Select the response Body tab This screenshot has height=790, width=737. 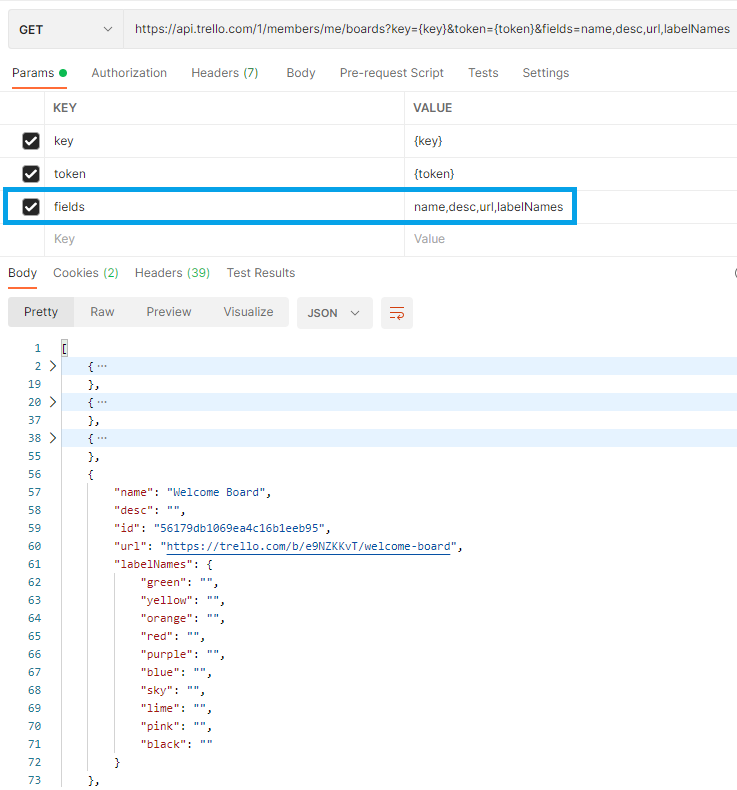pos(23,273)
